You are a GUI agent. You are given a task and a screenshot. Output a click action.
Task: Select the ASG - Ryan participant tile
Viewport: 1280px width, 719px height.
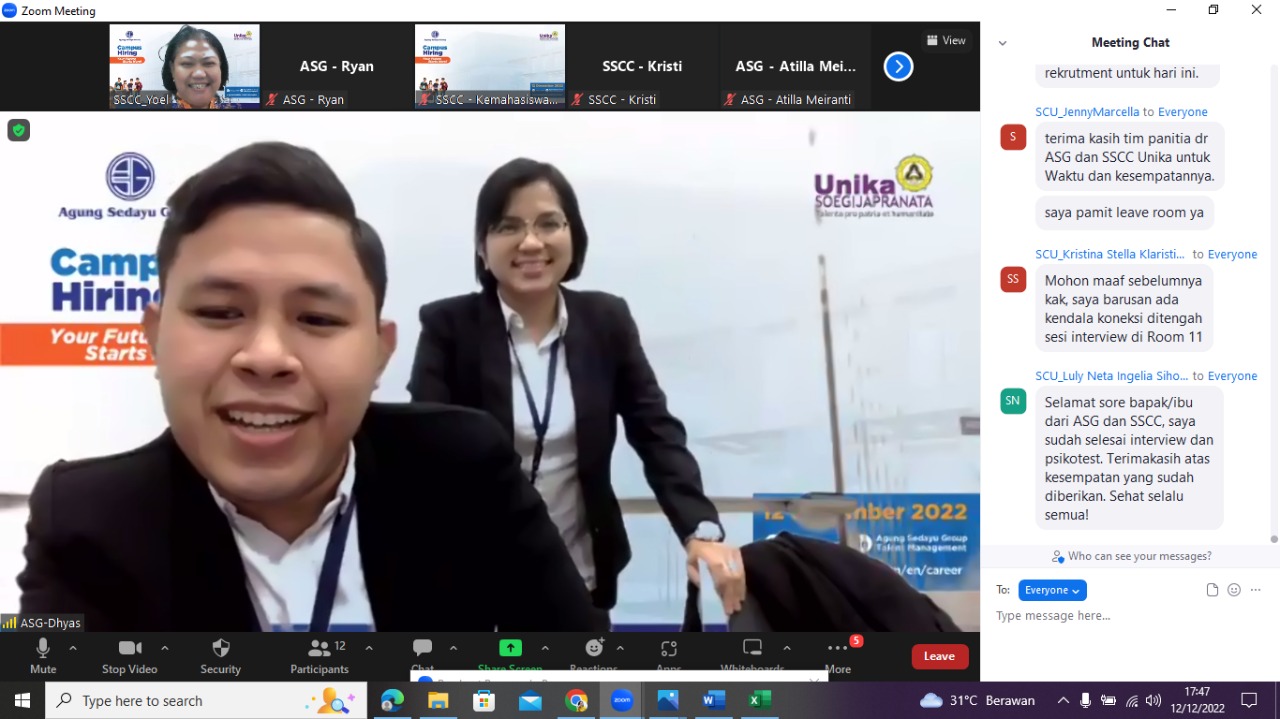click(337, 66)
